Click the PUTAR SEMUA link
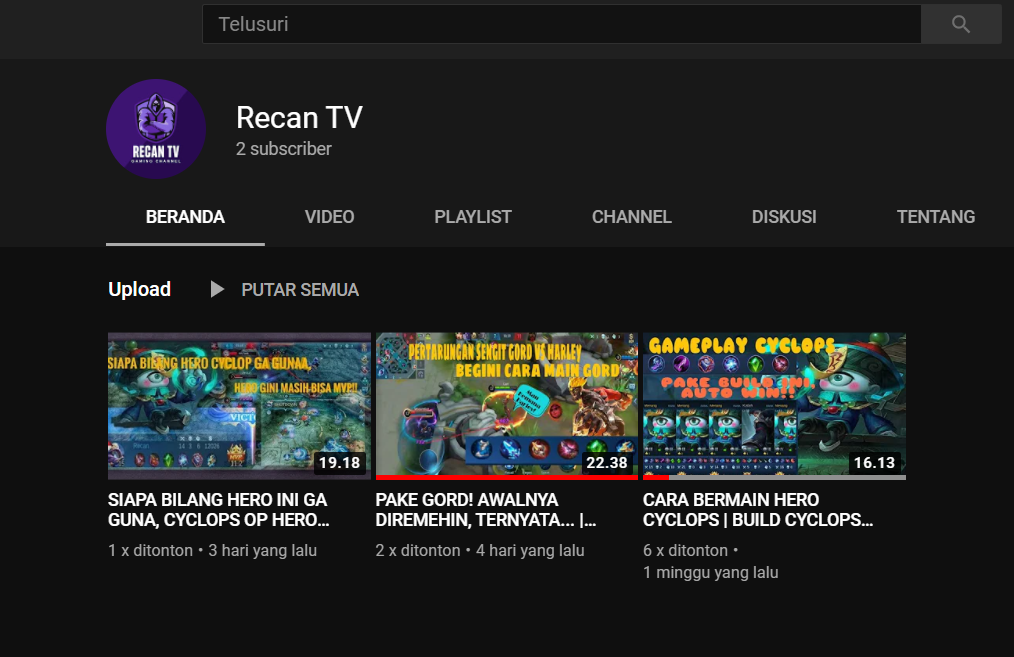This screenshot has height=657, width=1014. tap(300, 290)
